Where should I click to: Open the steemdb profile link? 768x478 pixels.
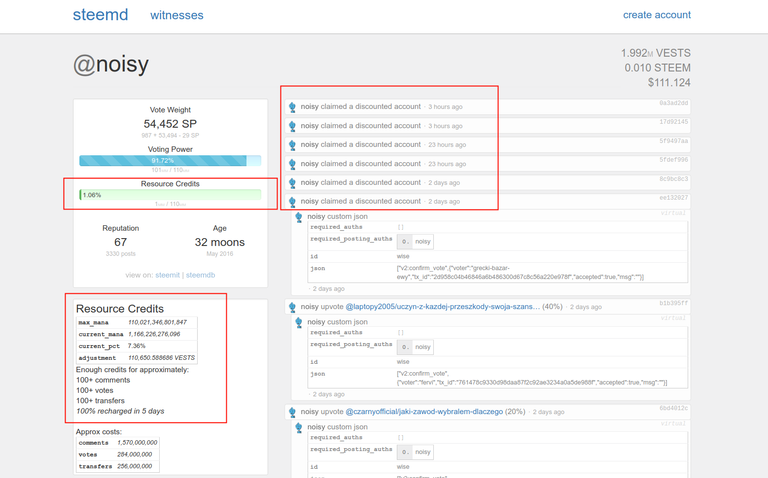tap(200, 275)
